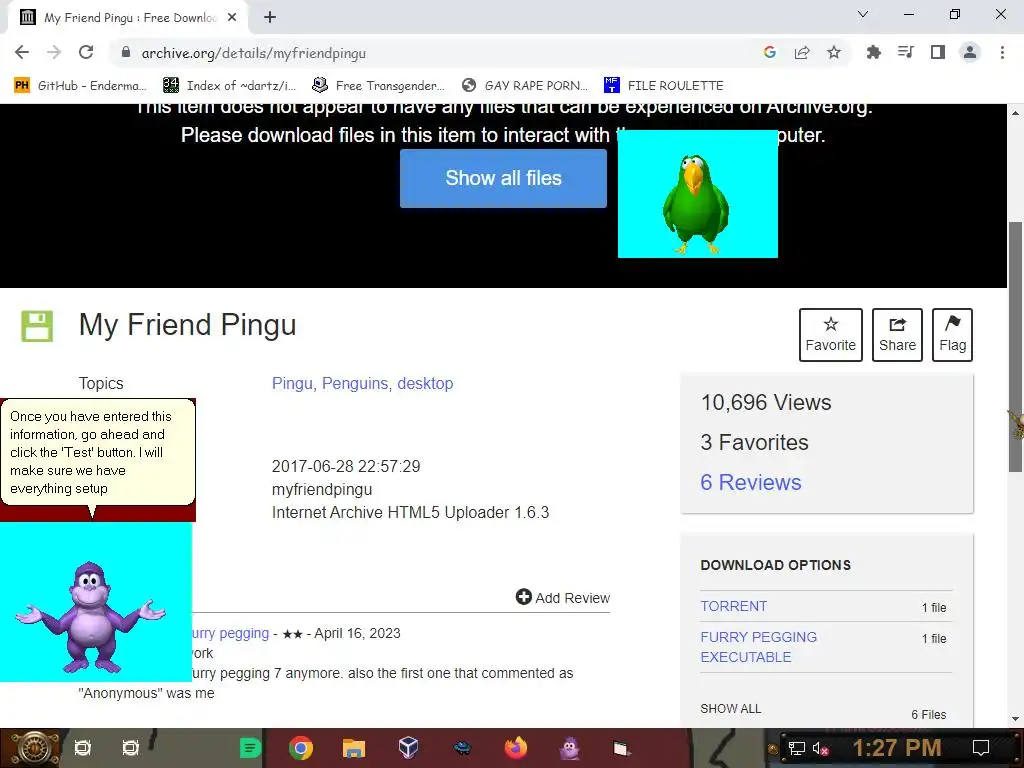Click the scrollbar up arrow
The image size is (1024, 768).
coord(1015,113)
